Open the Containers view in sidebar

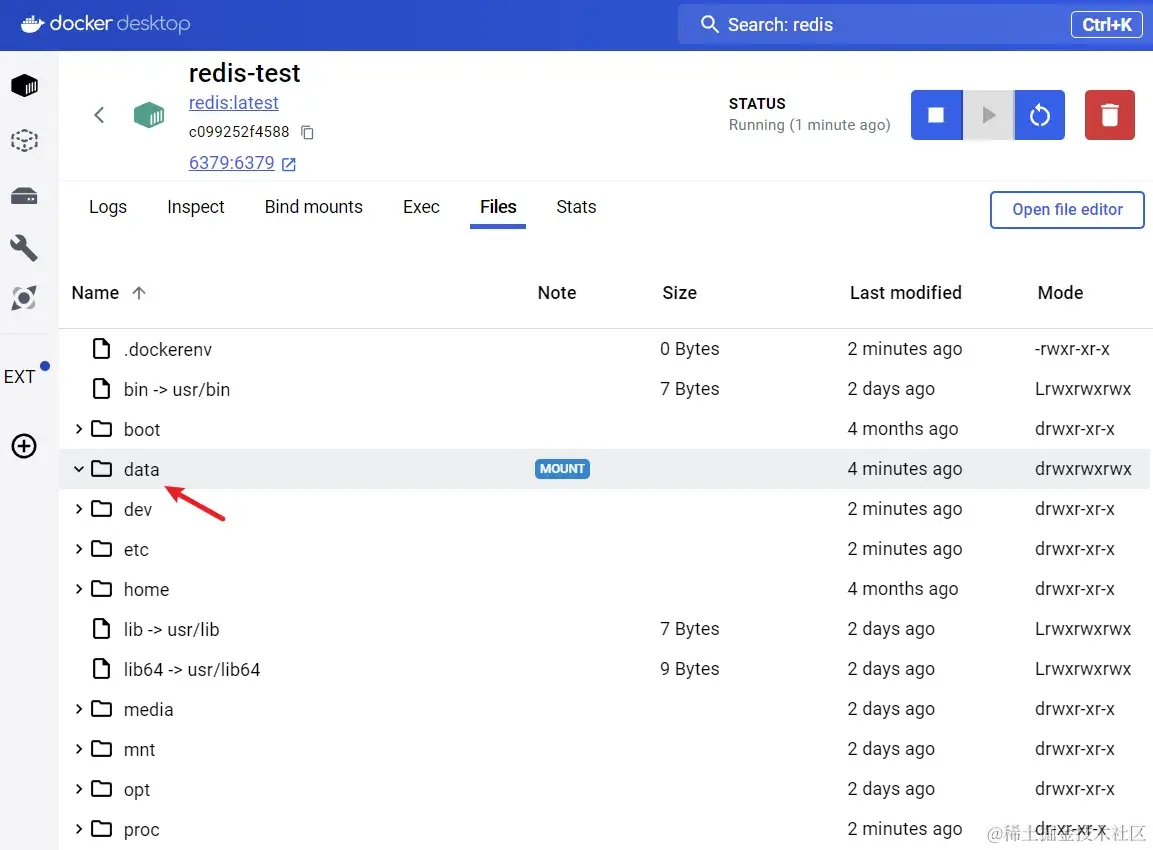pyautogui.click(x=24, y=86)
